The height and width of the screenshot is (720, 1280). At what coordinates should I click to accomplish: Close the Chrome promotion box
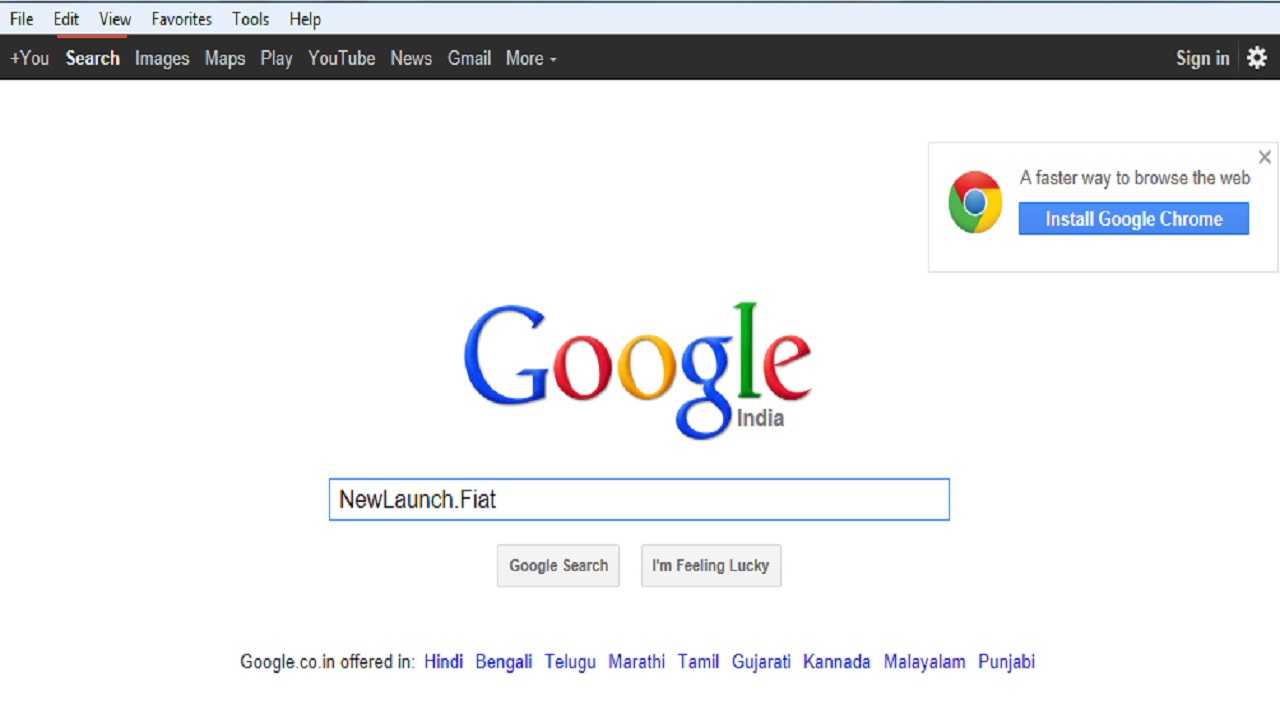[x=1264, y=157]
